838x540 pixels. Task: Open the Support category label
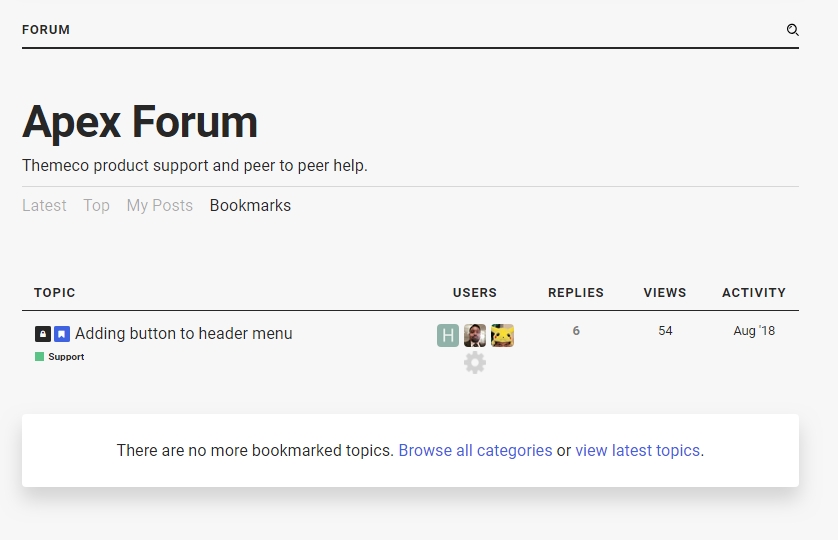[x=66, y=357]
